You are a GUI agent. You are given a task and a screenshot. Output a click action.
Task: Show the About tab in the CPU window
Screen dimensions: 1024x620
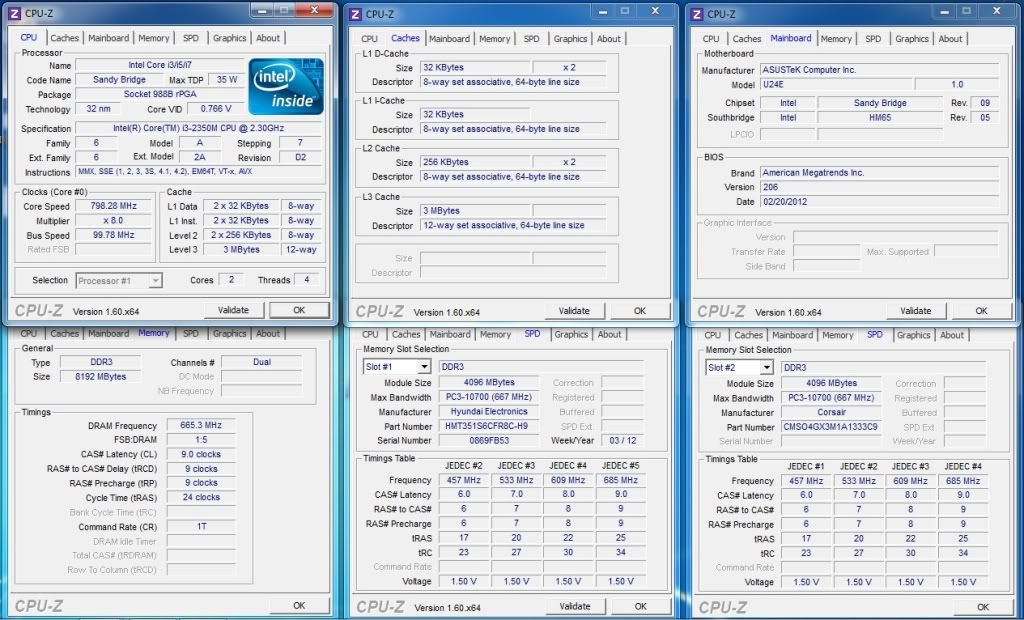pos(268,38)
